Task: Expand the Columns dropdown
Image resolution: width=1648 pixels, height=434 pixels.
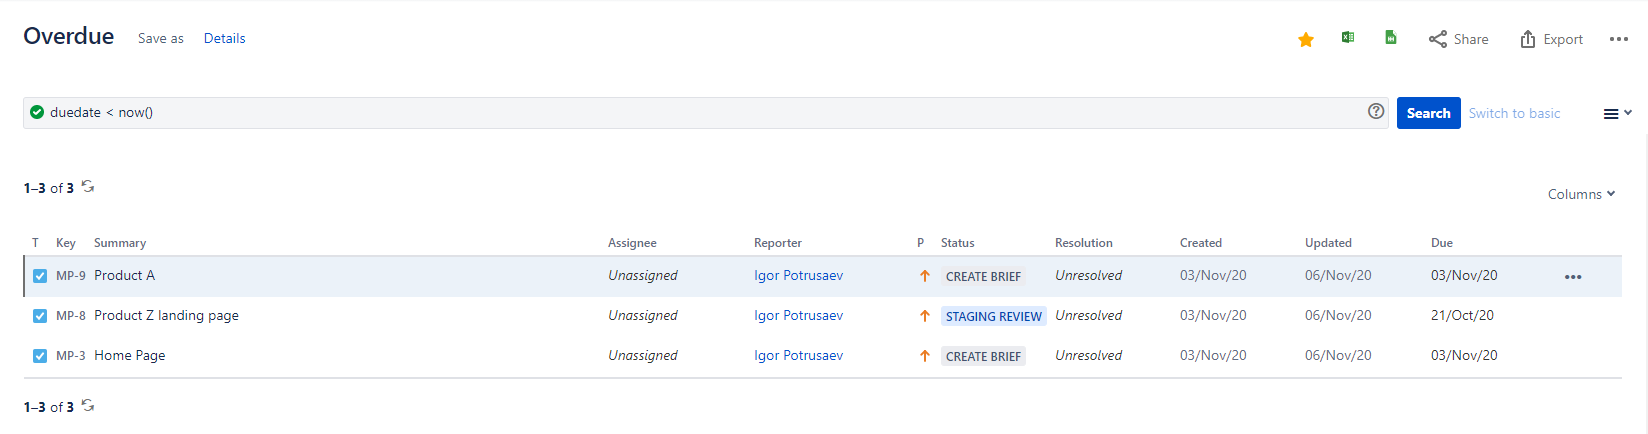Action: (1581, 194)
